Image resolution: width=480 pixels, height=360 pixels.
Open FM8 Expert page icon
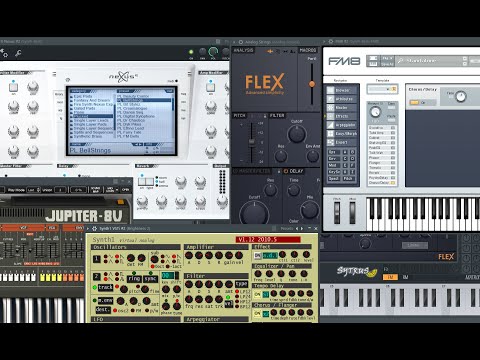330,142
